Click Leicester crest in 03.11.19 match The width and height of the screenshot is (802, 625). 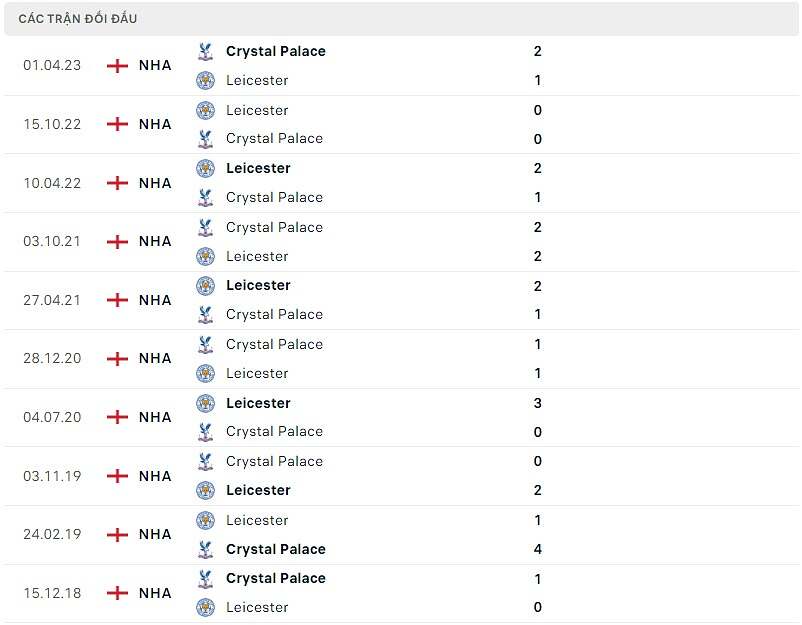pos(206,490)
